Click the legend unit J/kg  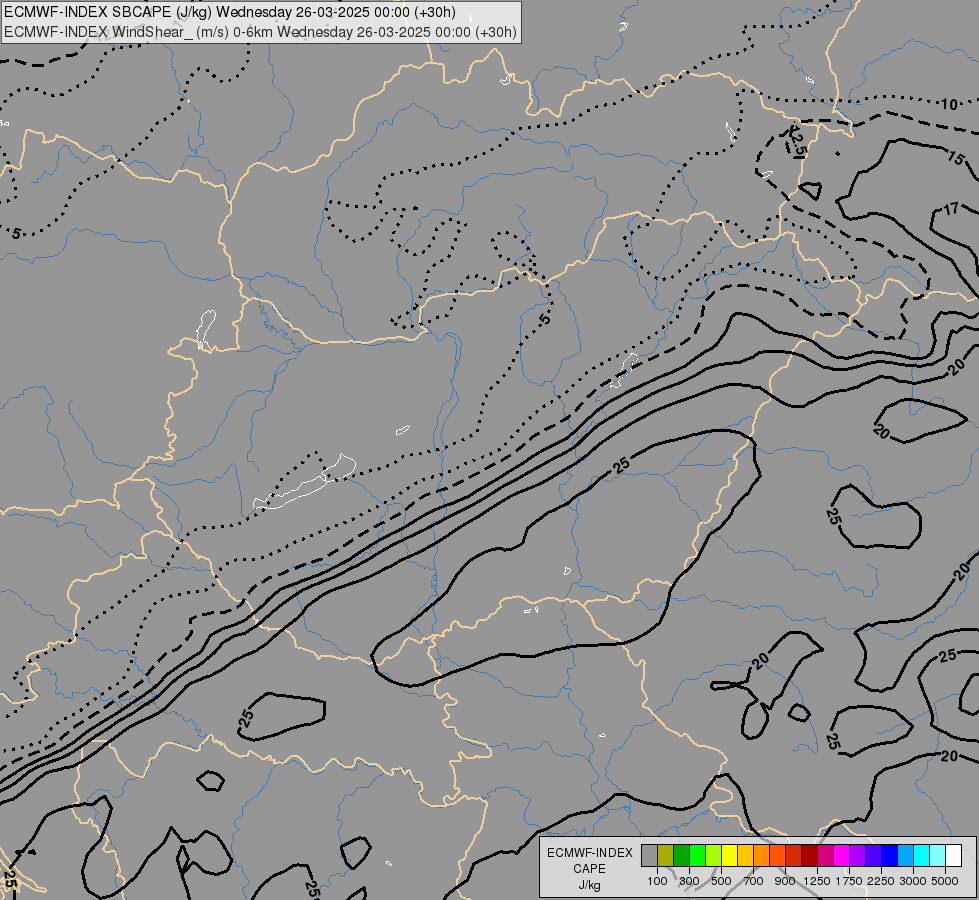(589, 886)
